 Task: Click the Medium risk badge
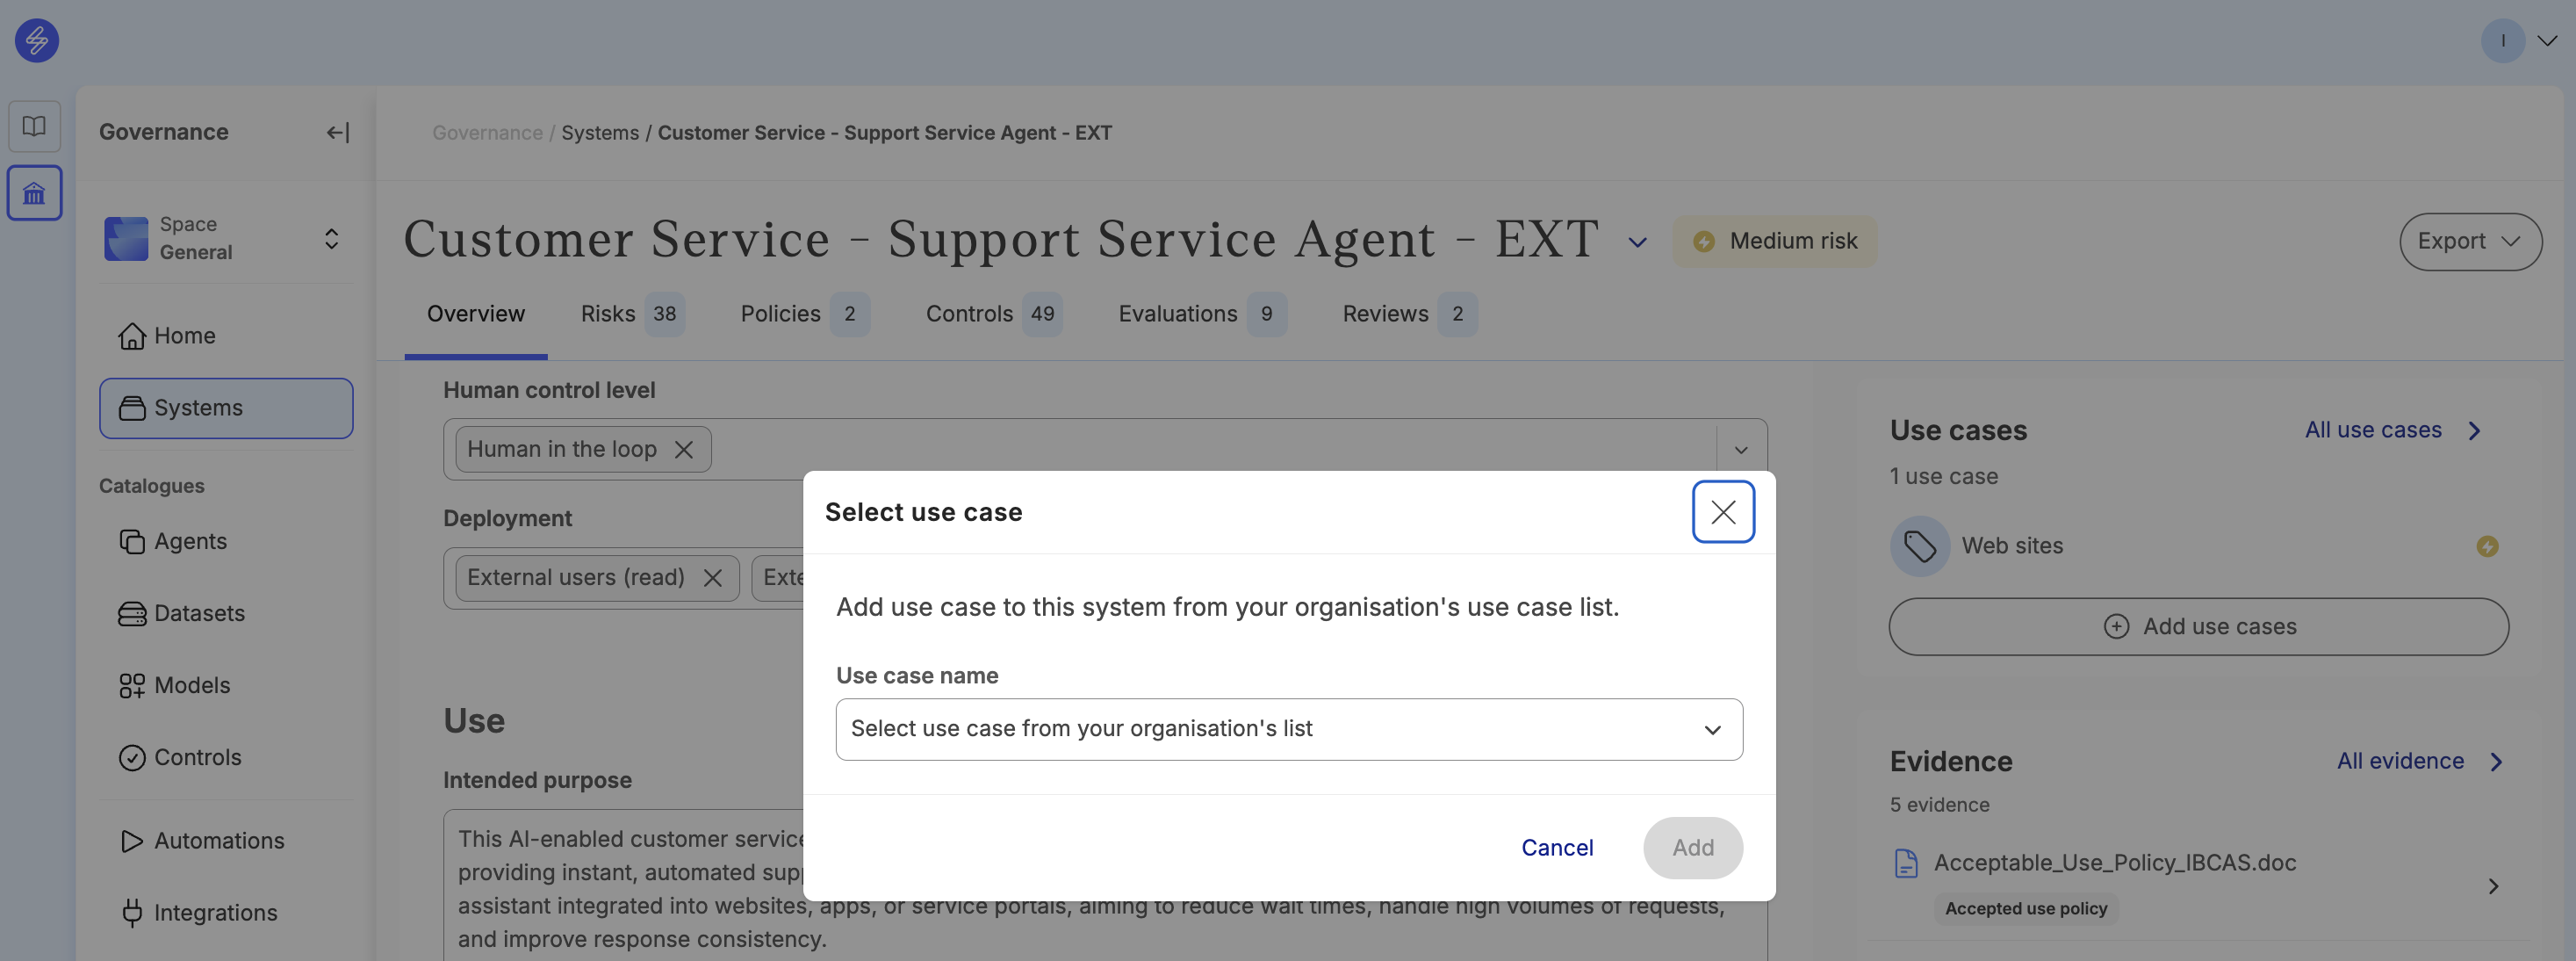coord(1774,241)
